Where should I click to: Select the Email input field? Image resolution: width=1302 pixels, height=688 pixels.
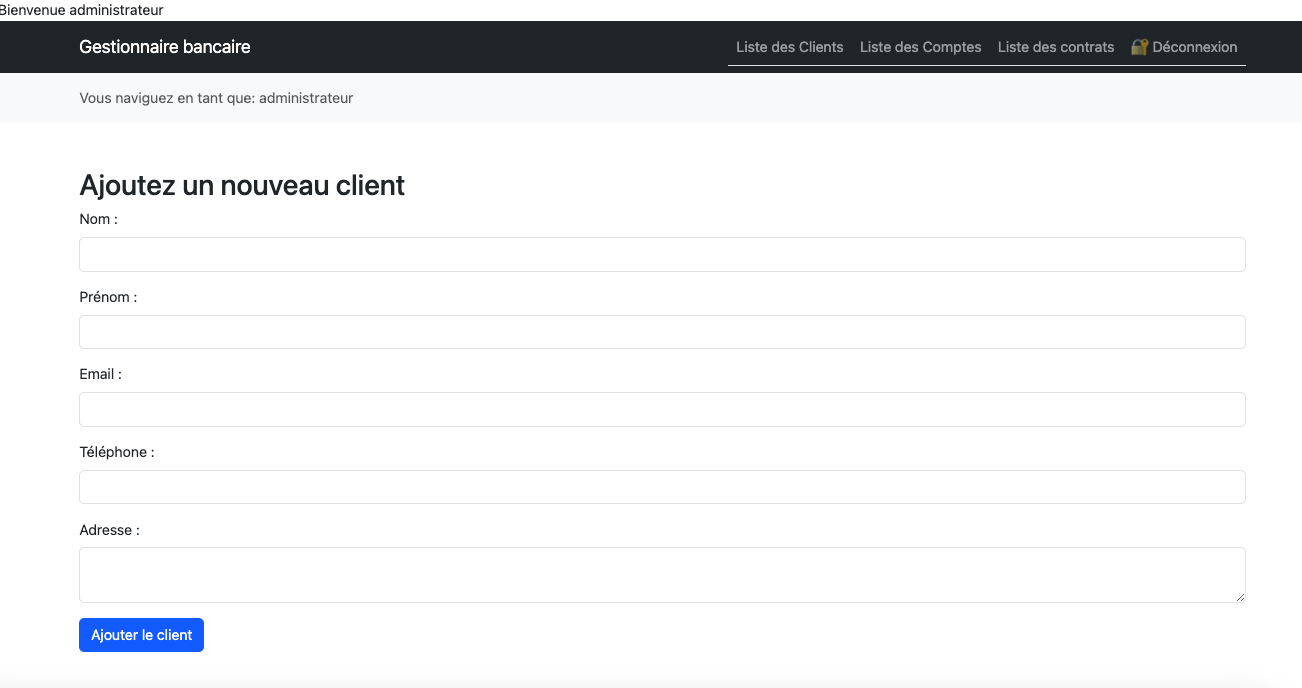pos(662,409)
